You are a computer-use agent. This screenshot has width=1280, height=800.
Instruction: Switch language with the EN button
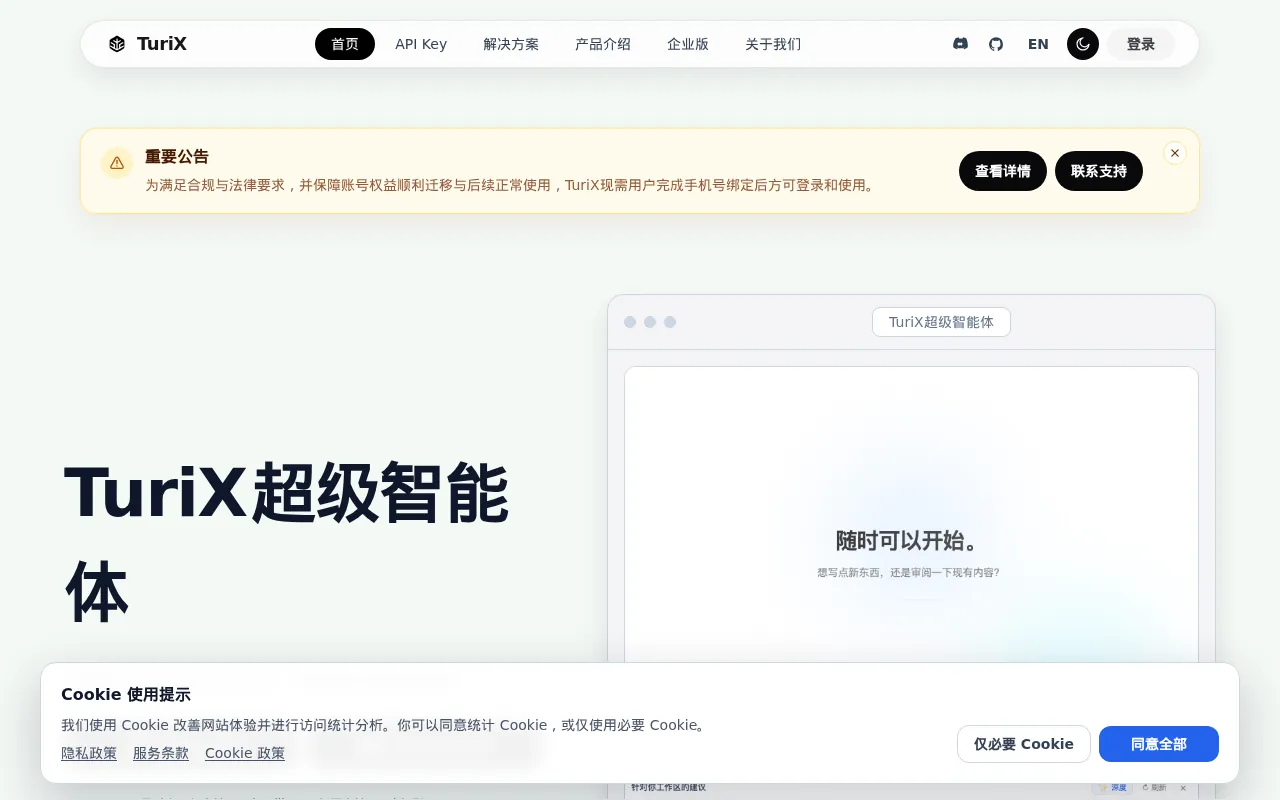click(1038, 44)
